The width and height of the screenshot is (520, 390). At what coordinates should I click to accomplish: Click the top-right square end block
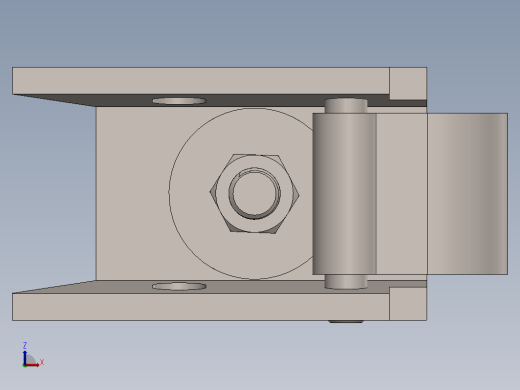pos(408,83)
